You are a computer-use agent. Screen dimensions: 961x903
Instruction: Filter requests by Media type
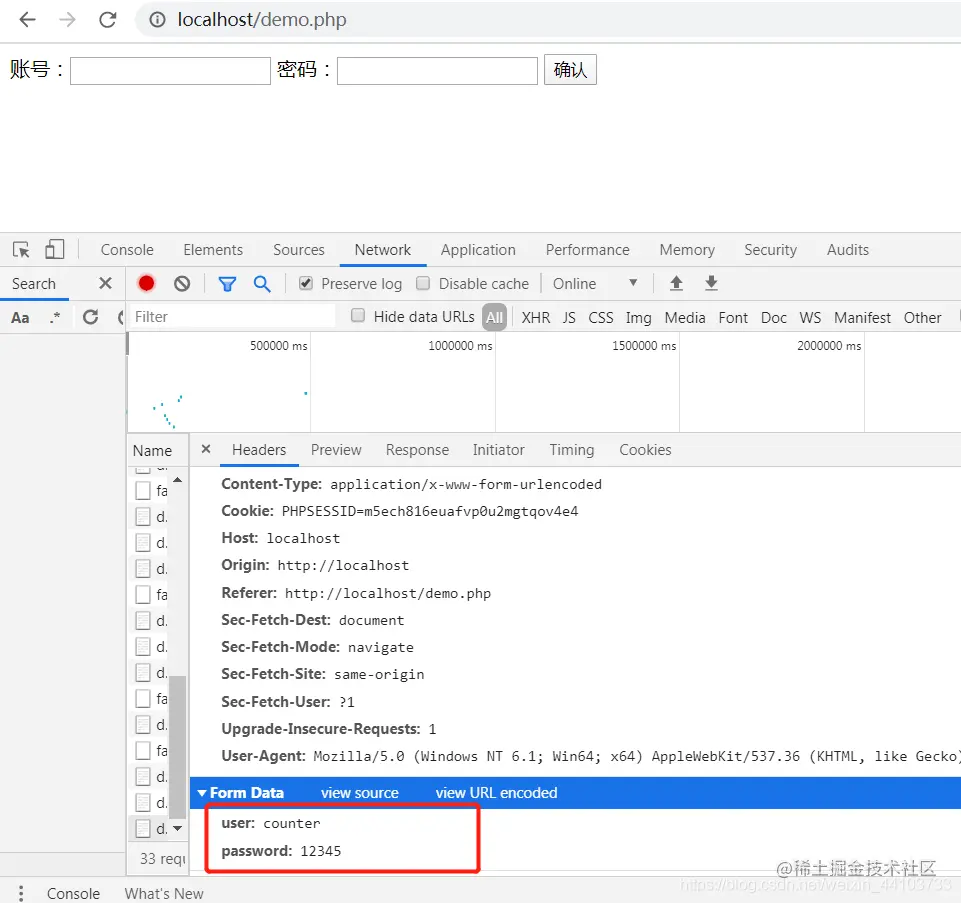click(x=685, y=318)
